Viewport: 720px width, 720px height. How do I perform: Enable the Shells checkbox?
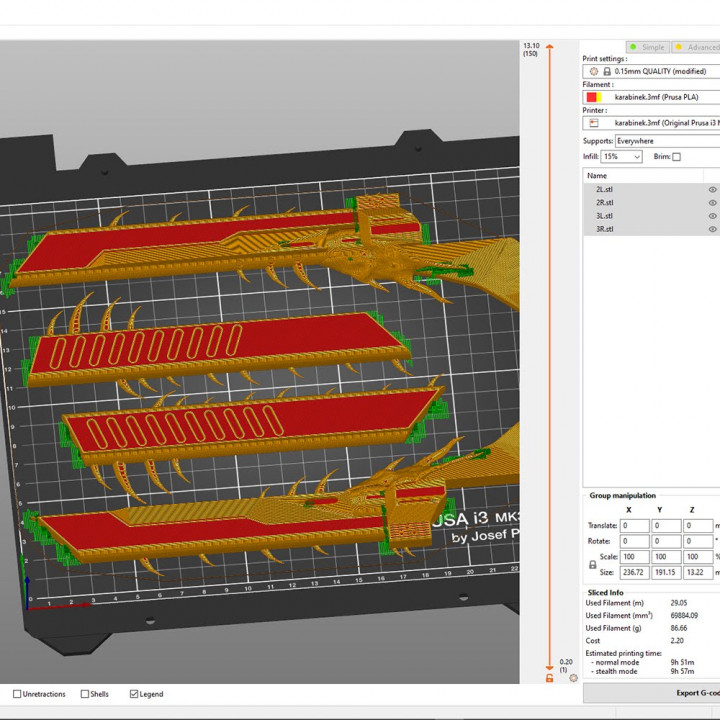point(84,694)
